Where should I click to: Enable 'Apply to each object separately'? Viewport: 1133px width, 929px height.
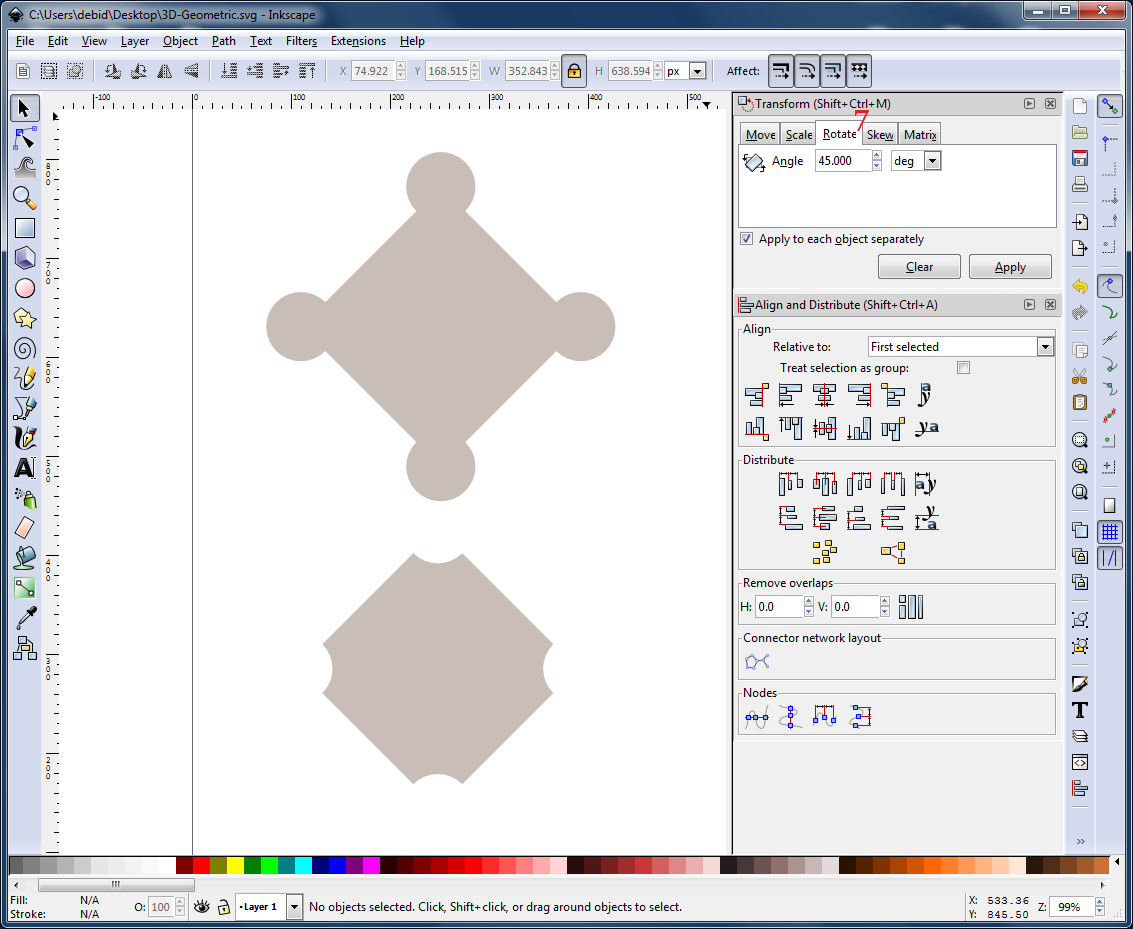(x=746, y=239)
